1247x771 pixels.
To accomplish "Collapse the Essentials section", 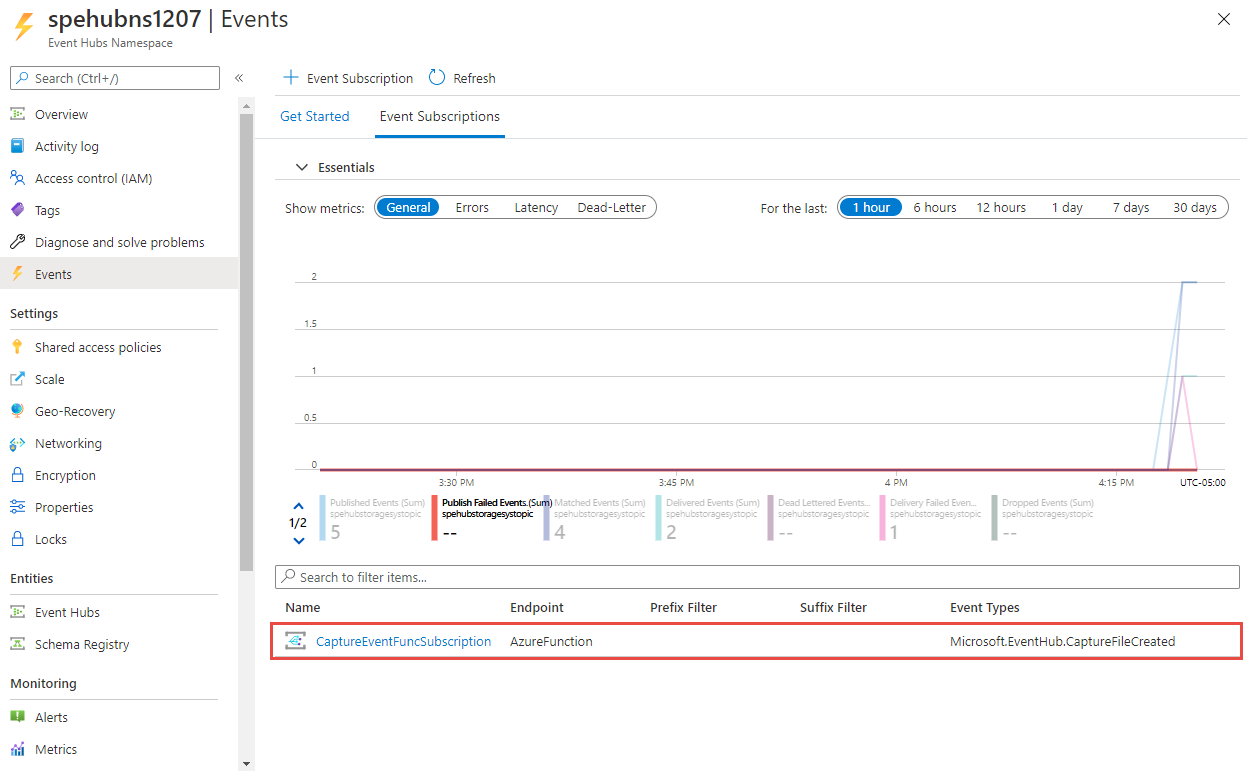I will point(301,167).
